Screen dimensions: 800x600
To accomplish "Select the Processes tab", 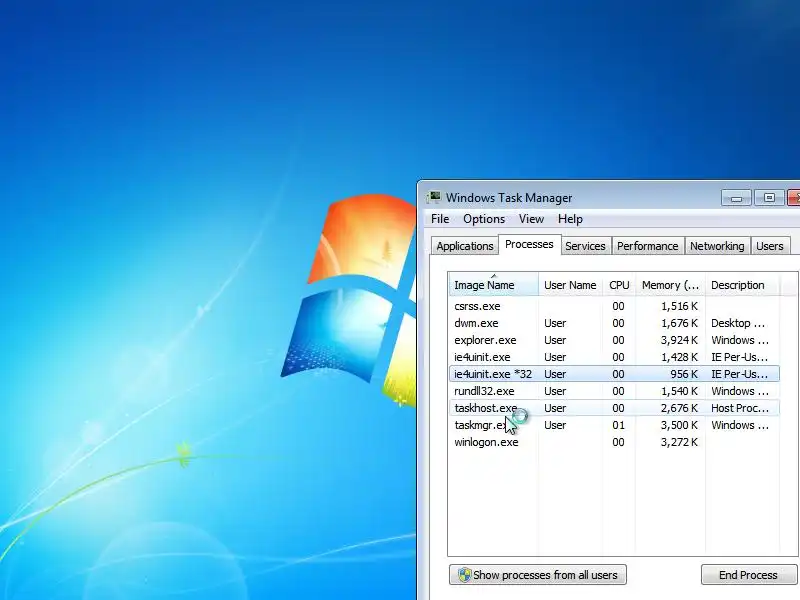I will (x=529, y=244).
